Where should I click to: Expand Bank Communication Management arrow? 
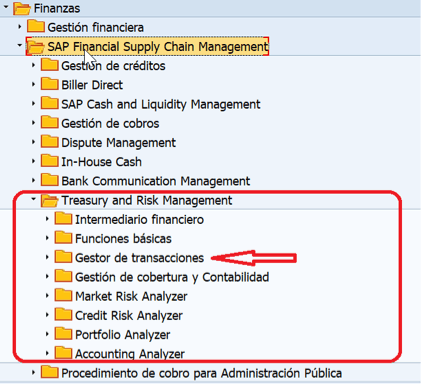tap(33, 180)
